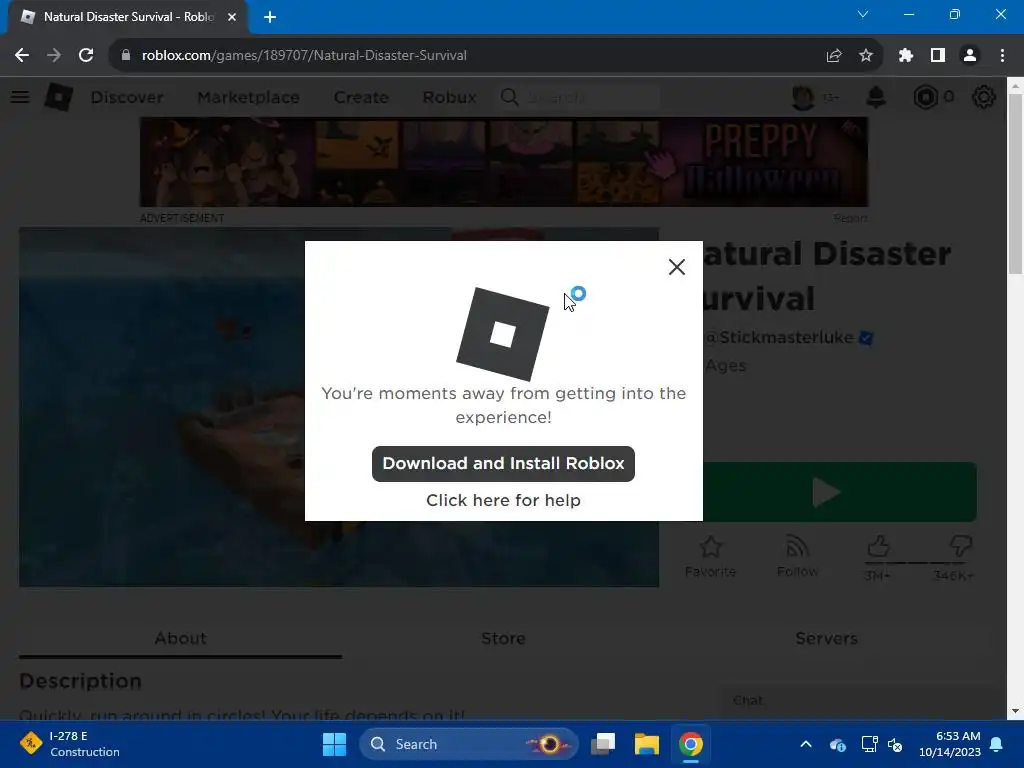The height and width of the screenshot is (768, 1024).
Task: Switch to the About tab
Action: point(180,639)
